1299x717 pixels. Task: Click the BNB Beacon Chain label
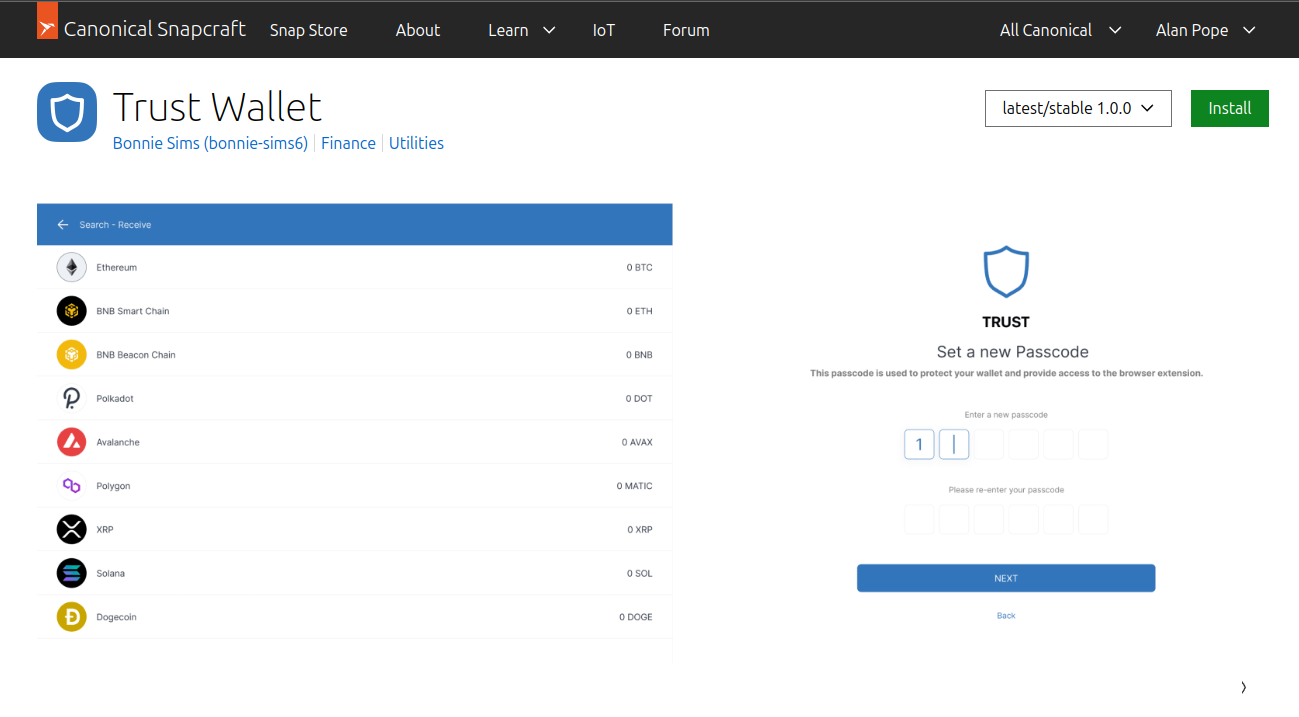point(136,355)
